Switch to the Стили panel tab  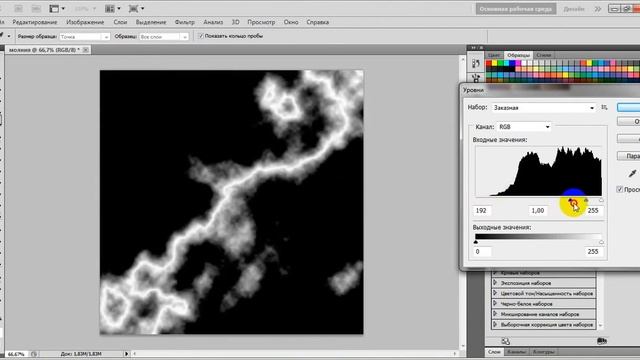point(543,55)
